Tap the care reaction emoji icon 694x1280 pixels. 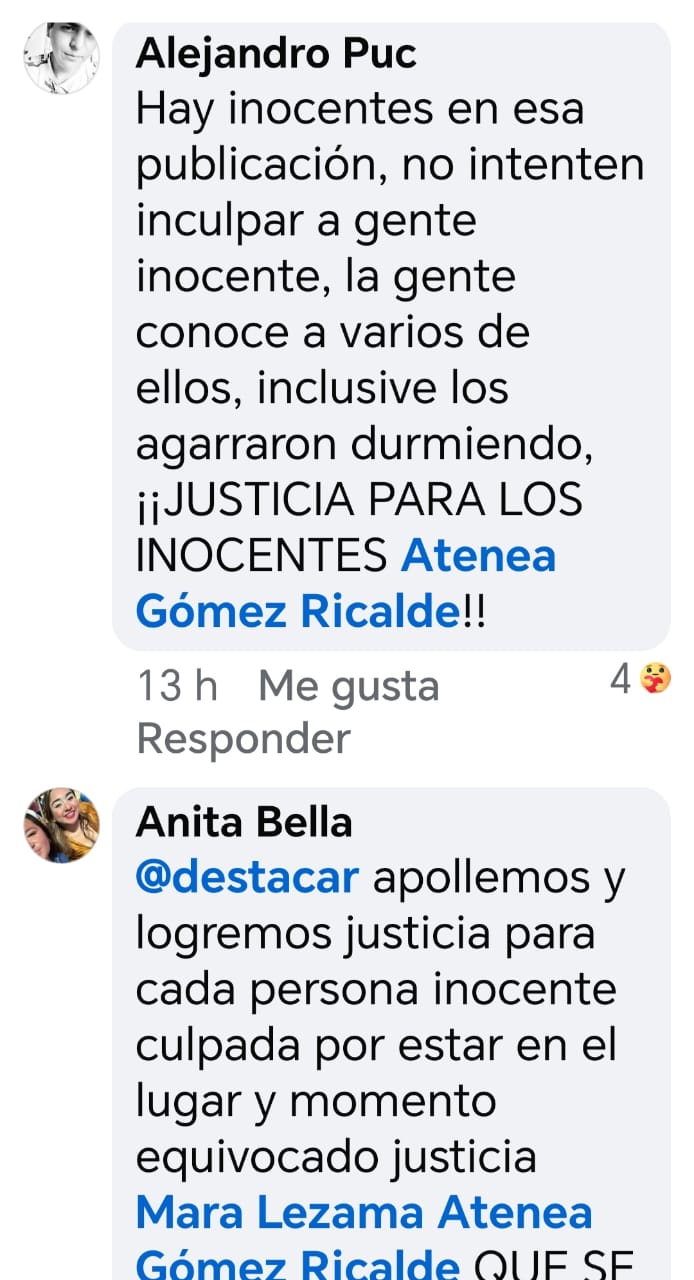(655, 680)
